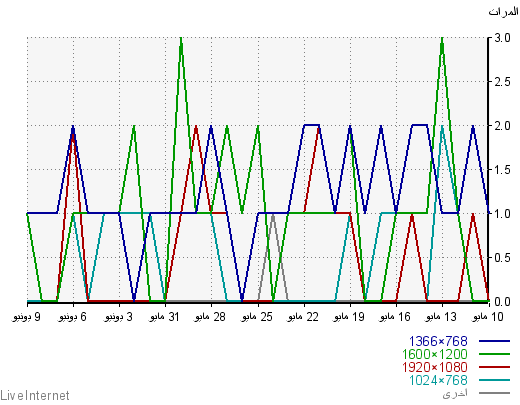Click the 1024×768 legend label
Image resolution: width=520 pixels, height=405 pixels.
[x=438, y=380]
